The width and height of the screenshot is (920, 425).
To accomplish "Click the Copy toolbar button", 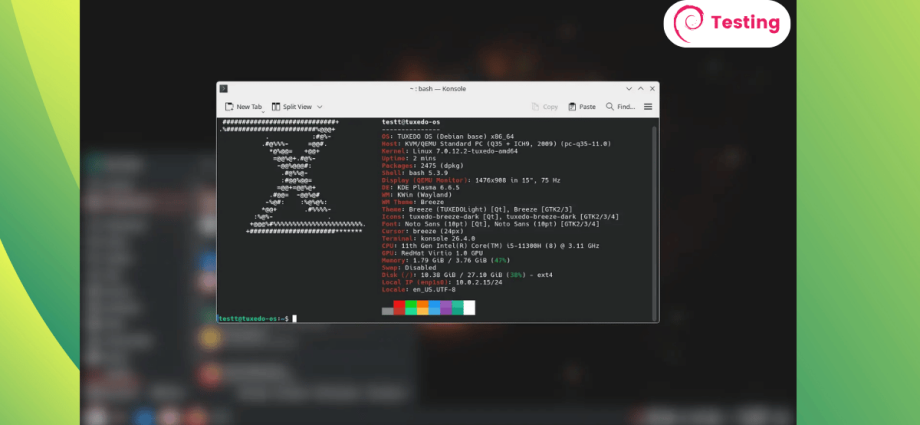I will [x=544, y=107].
